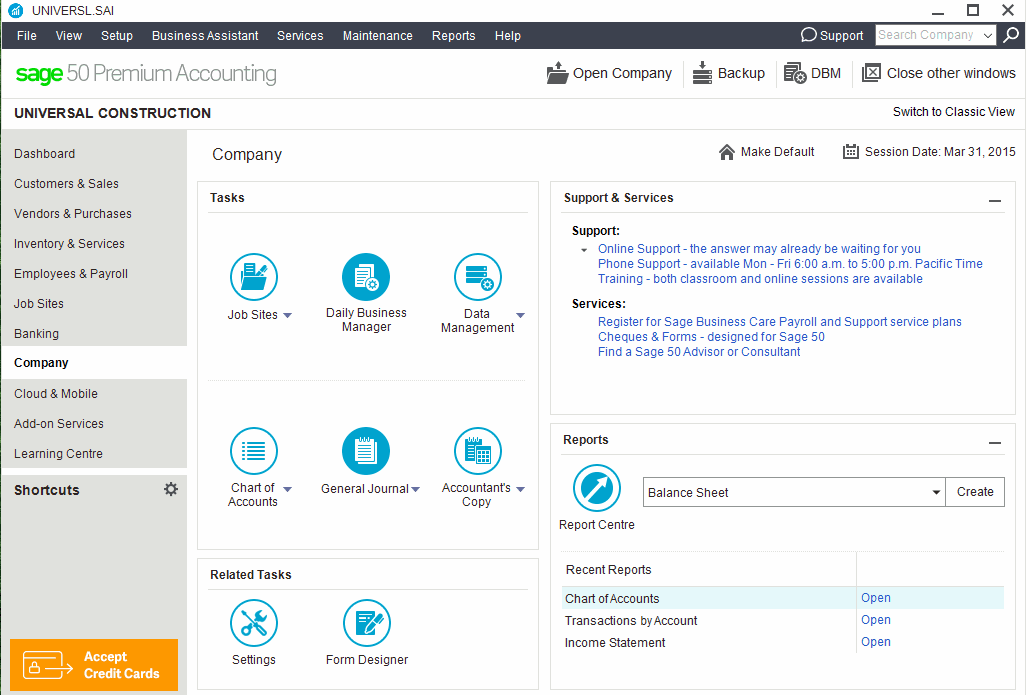The height and width of the screenshot is (695, 1026).
Task: Click the DBM database icon
Action: [x=795, y=73]
